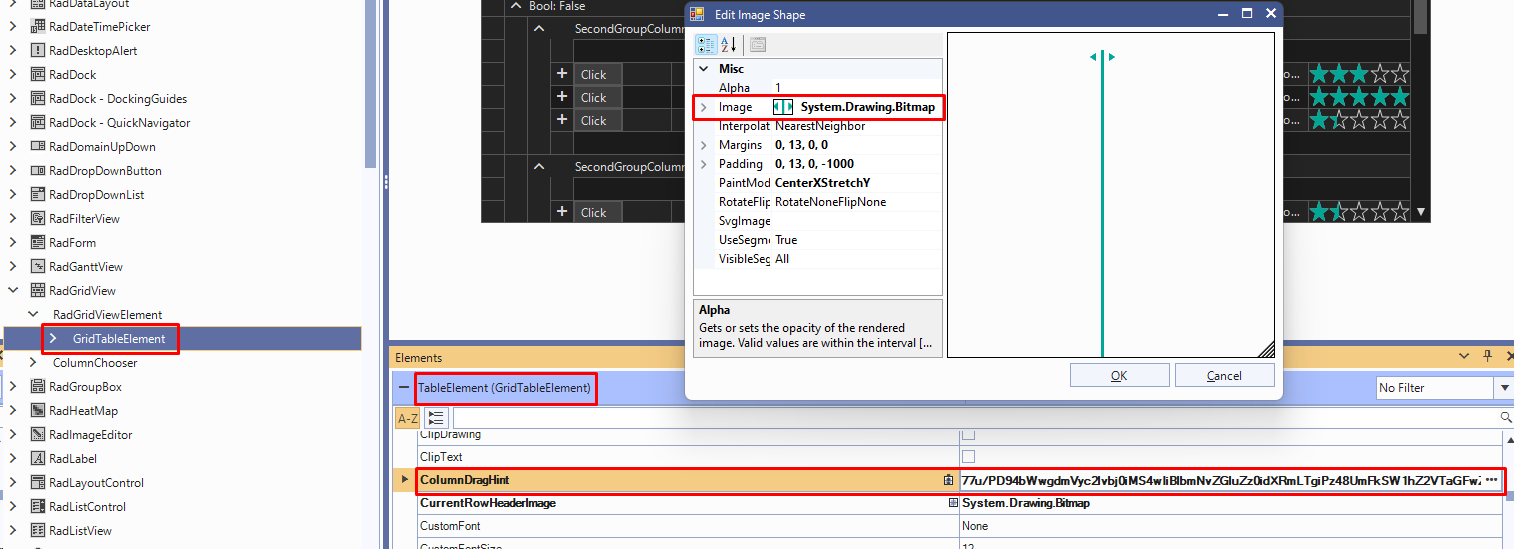Pin the Elements panel with the pushpin icon
The height and width of the screenshot is (549, 1514).
coord(1487,357)
